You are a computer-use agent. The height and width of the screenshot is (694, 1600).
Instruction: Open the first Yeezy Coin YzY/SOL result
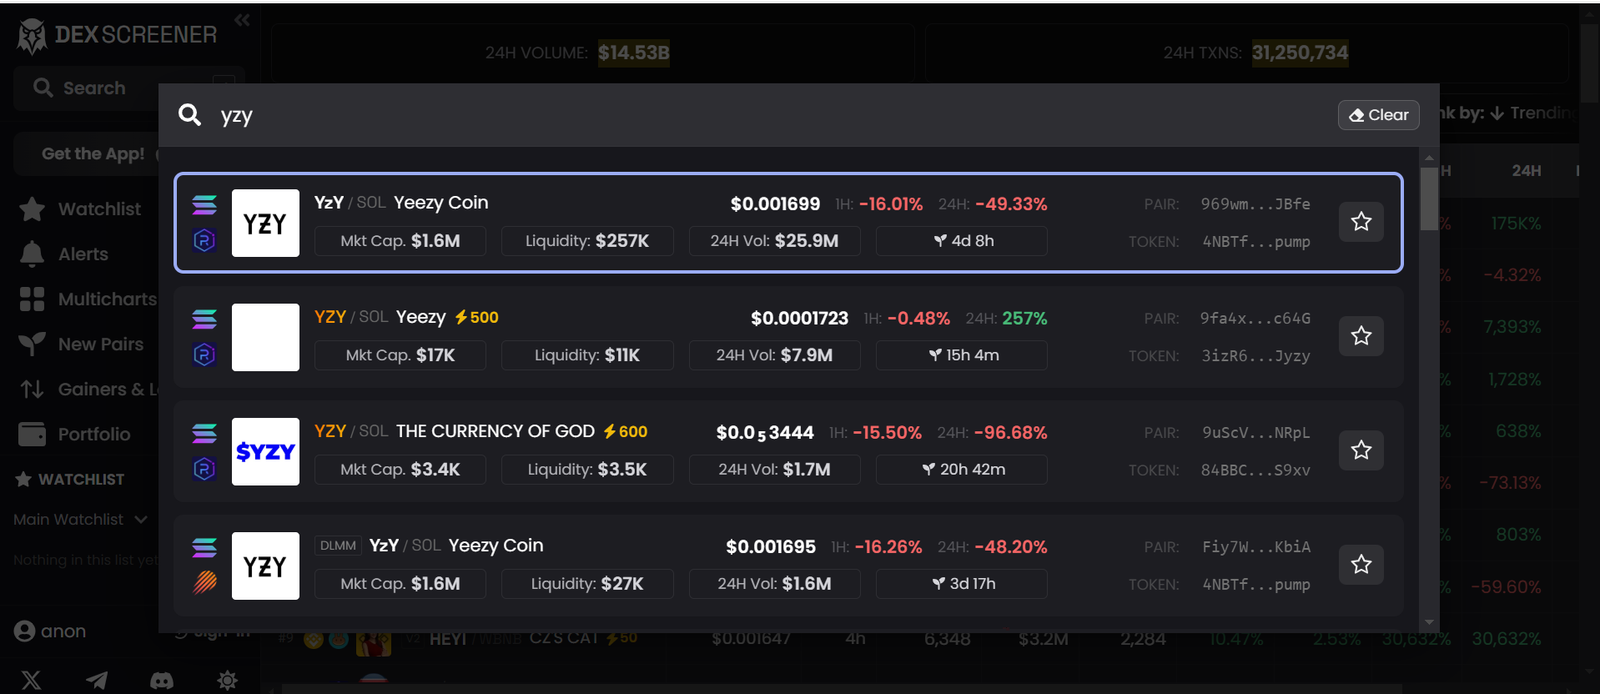[x=788, y=222]
